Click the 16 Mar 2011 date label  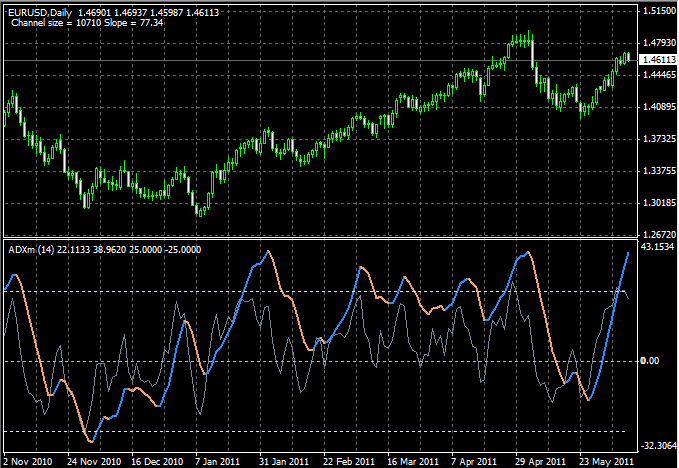(x=413, y=462)
